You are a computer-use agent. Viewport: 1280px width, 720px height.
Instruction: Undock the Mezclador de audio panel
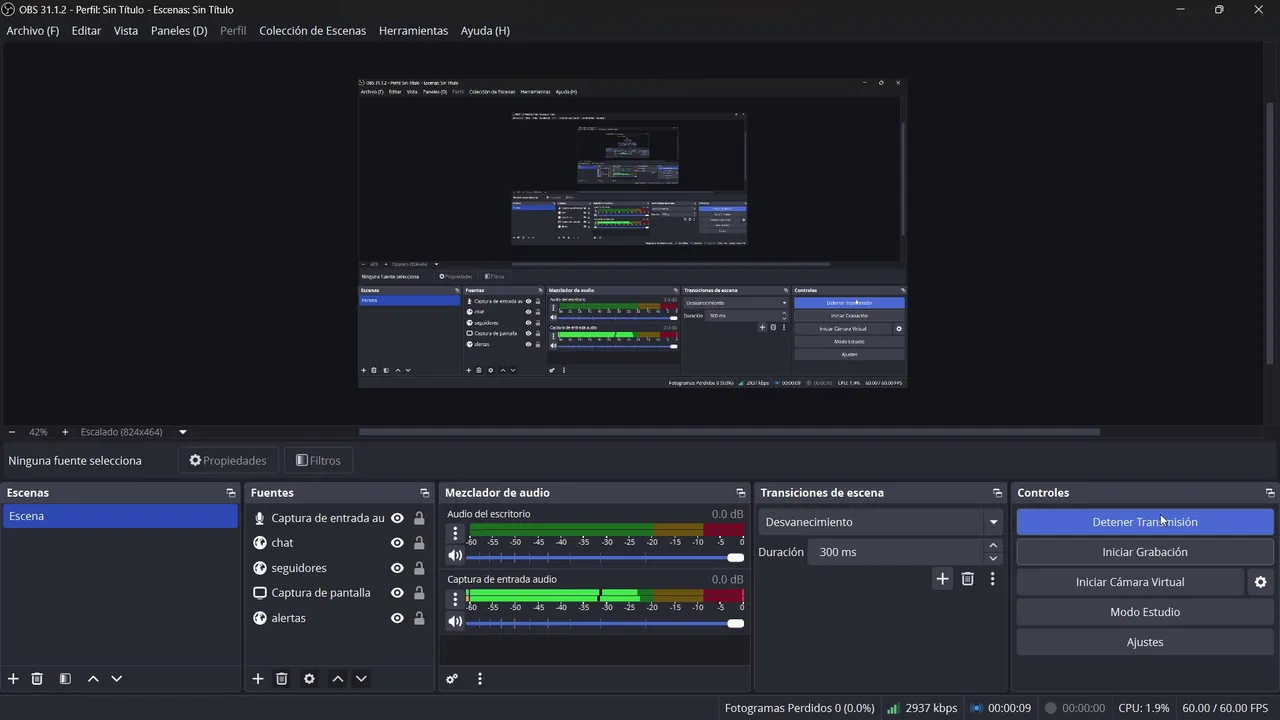coord(741,493)
